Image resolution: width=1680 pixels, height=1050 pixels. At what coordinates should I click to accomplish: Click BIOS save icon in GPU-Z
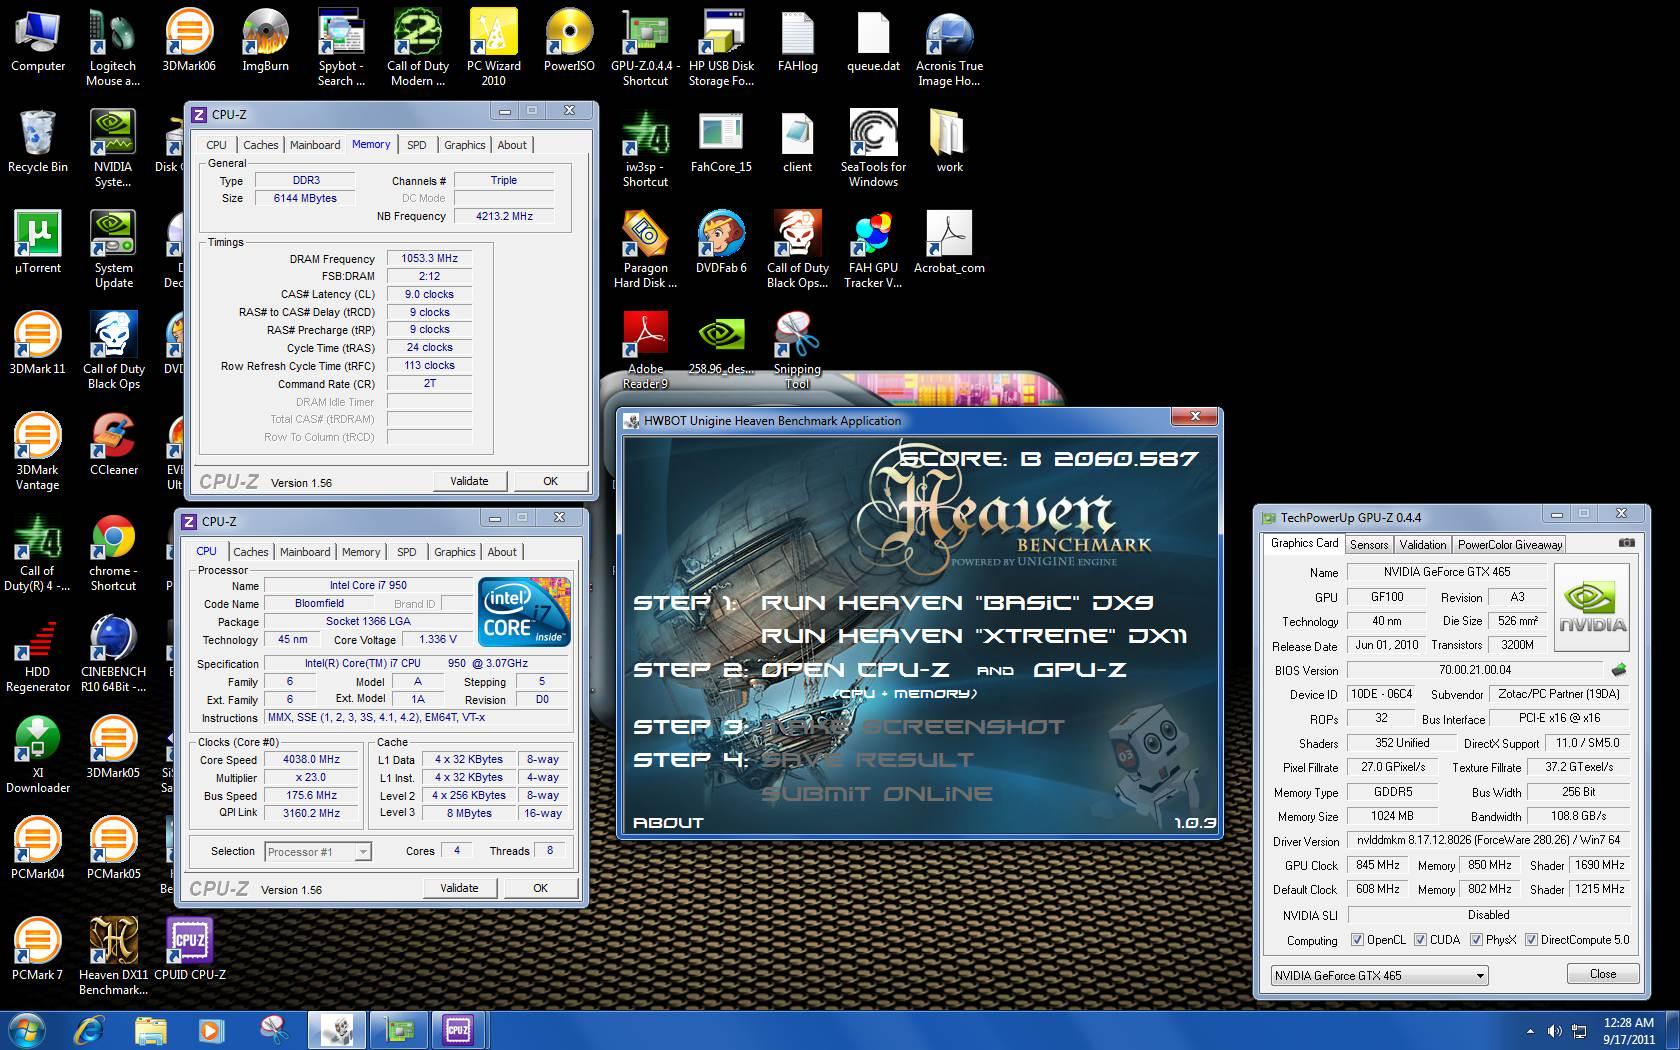pyautogui.click(x=1619, y=670)
